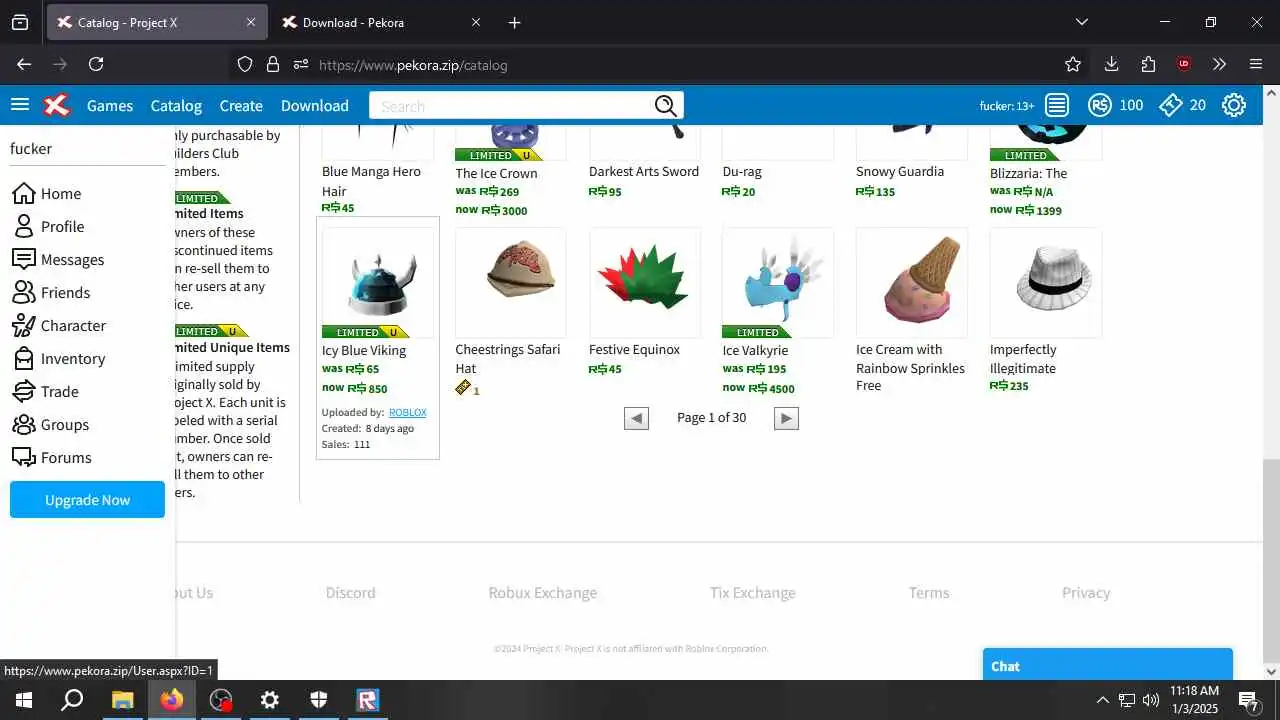This screenshot has width=1280, height=720.
Task: Show hidden system tray icons
Action: 1102,700
